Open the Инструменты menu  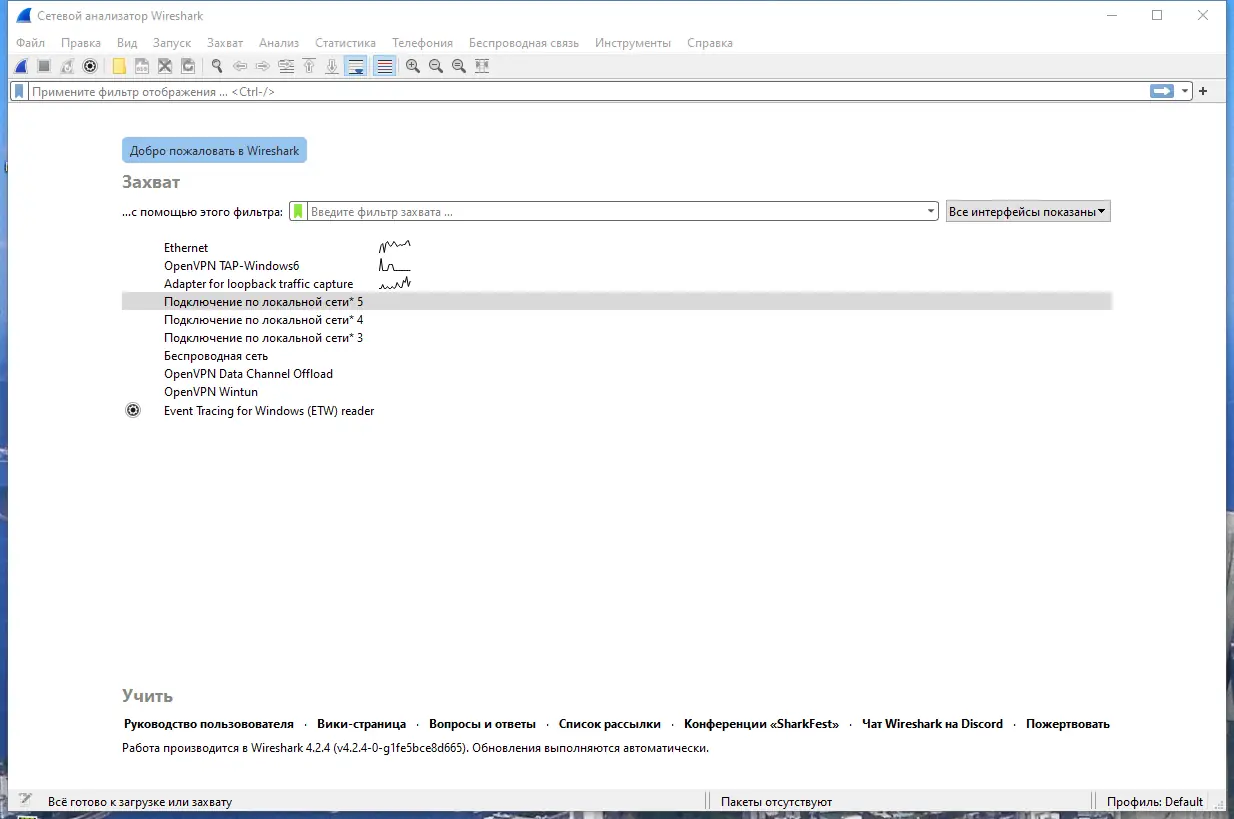click(x=633, y=43)
